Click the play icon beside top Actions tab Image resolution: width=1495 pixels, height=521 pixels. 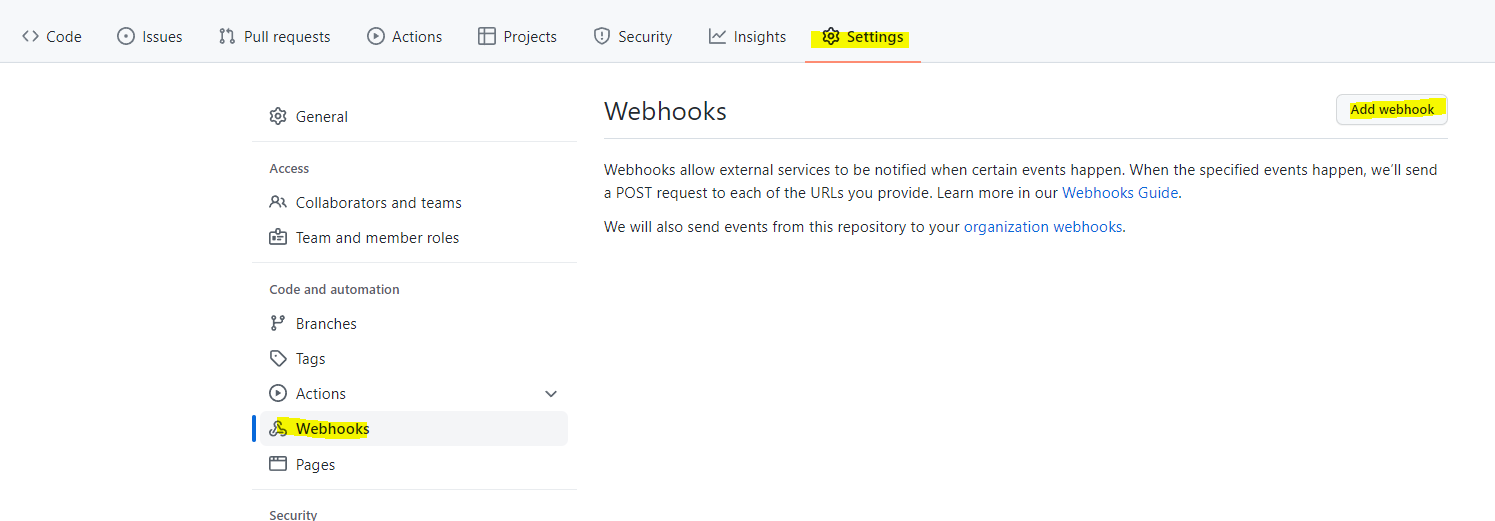pos(375,36)
